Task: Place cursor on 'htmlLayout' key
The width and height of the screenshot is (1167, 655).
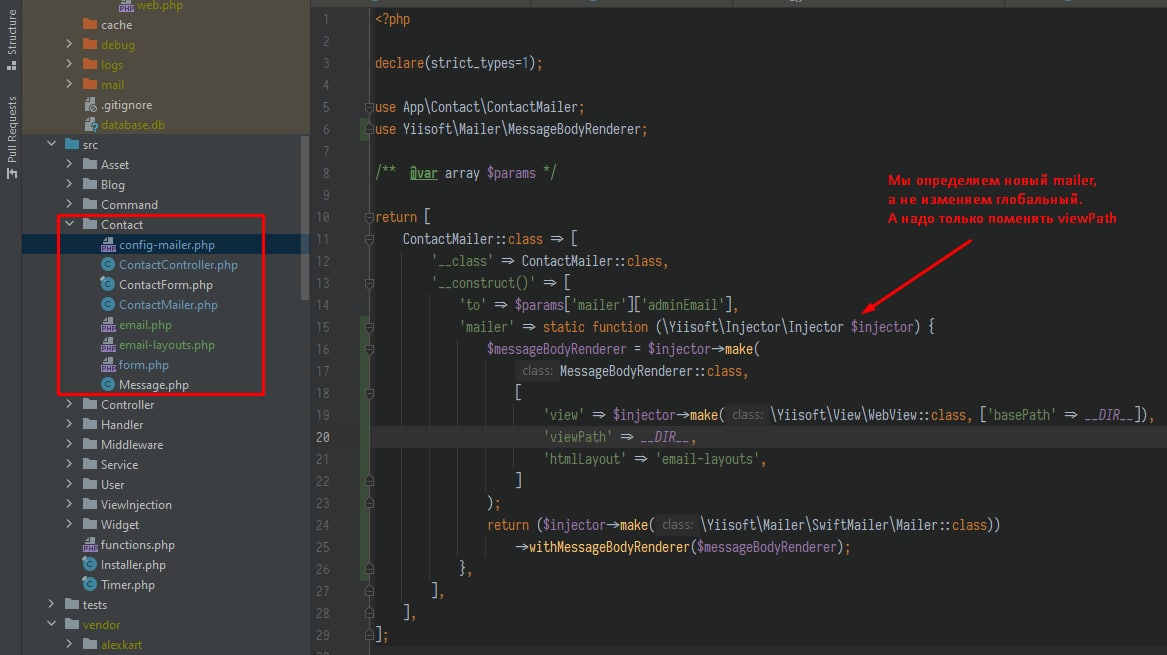Action: [584, 459]
